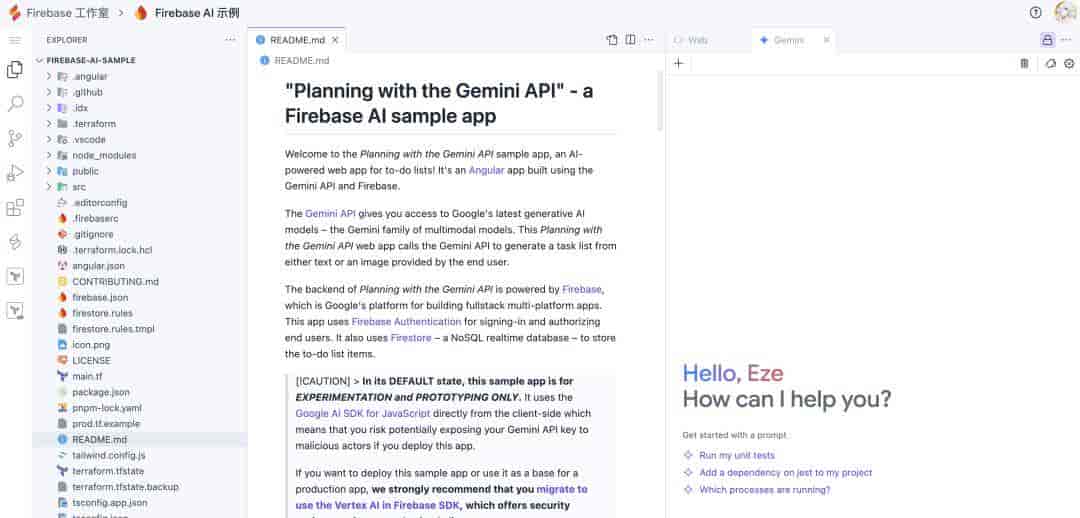
Task: Open the upper Terraform icon in activity bar
Action: click(x=14, y=276)
